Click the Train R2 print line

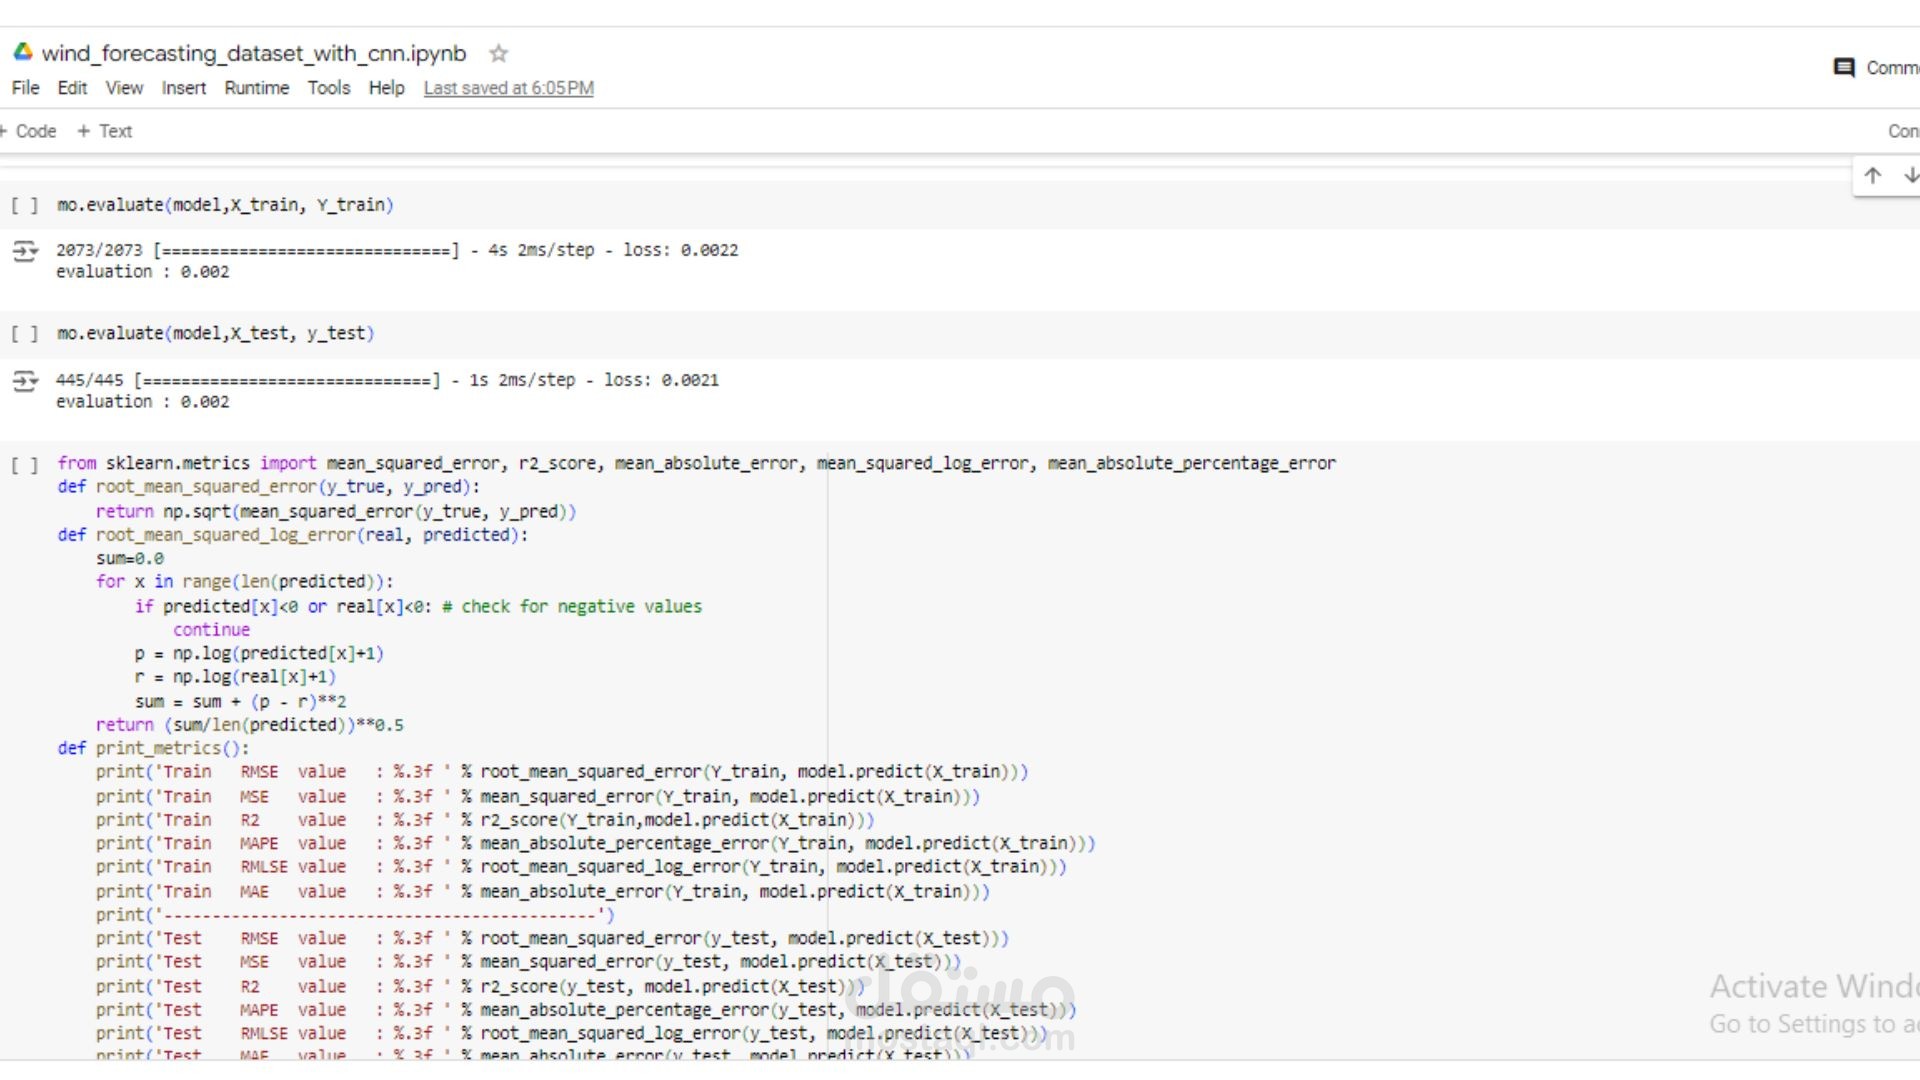pyautogui.click(x=485, y=820)
